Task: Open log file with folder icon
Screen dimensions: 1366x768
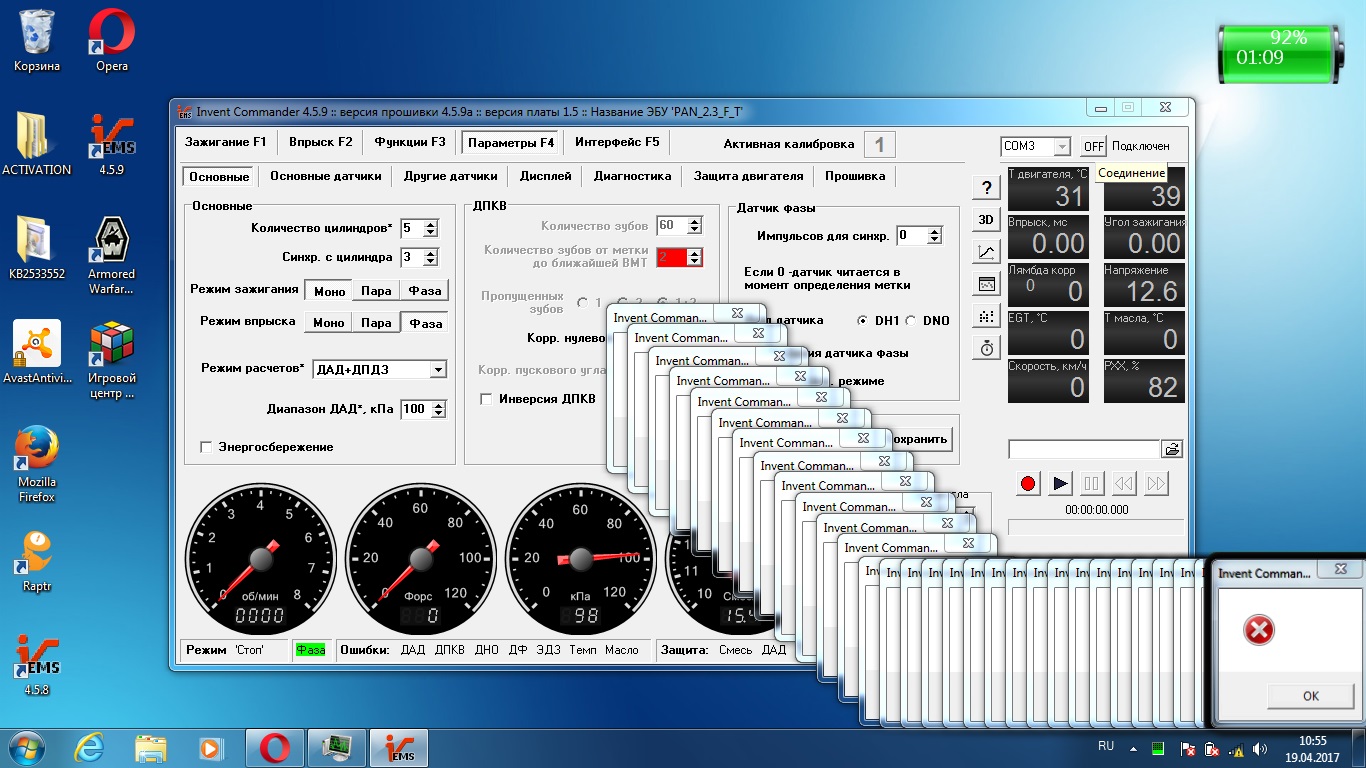Action: click(1172, 450)
